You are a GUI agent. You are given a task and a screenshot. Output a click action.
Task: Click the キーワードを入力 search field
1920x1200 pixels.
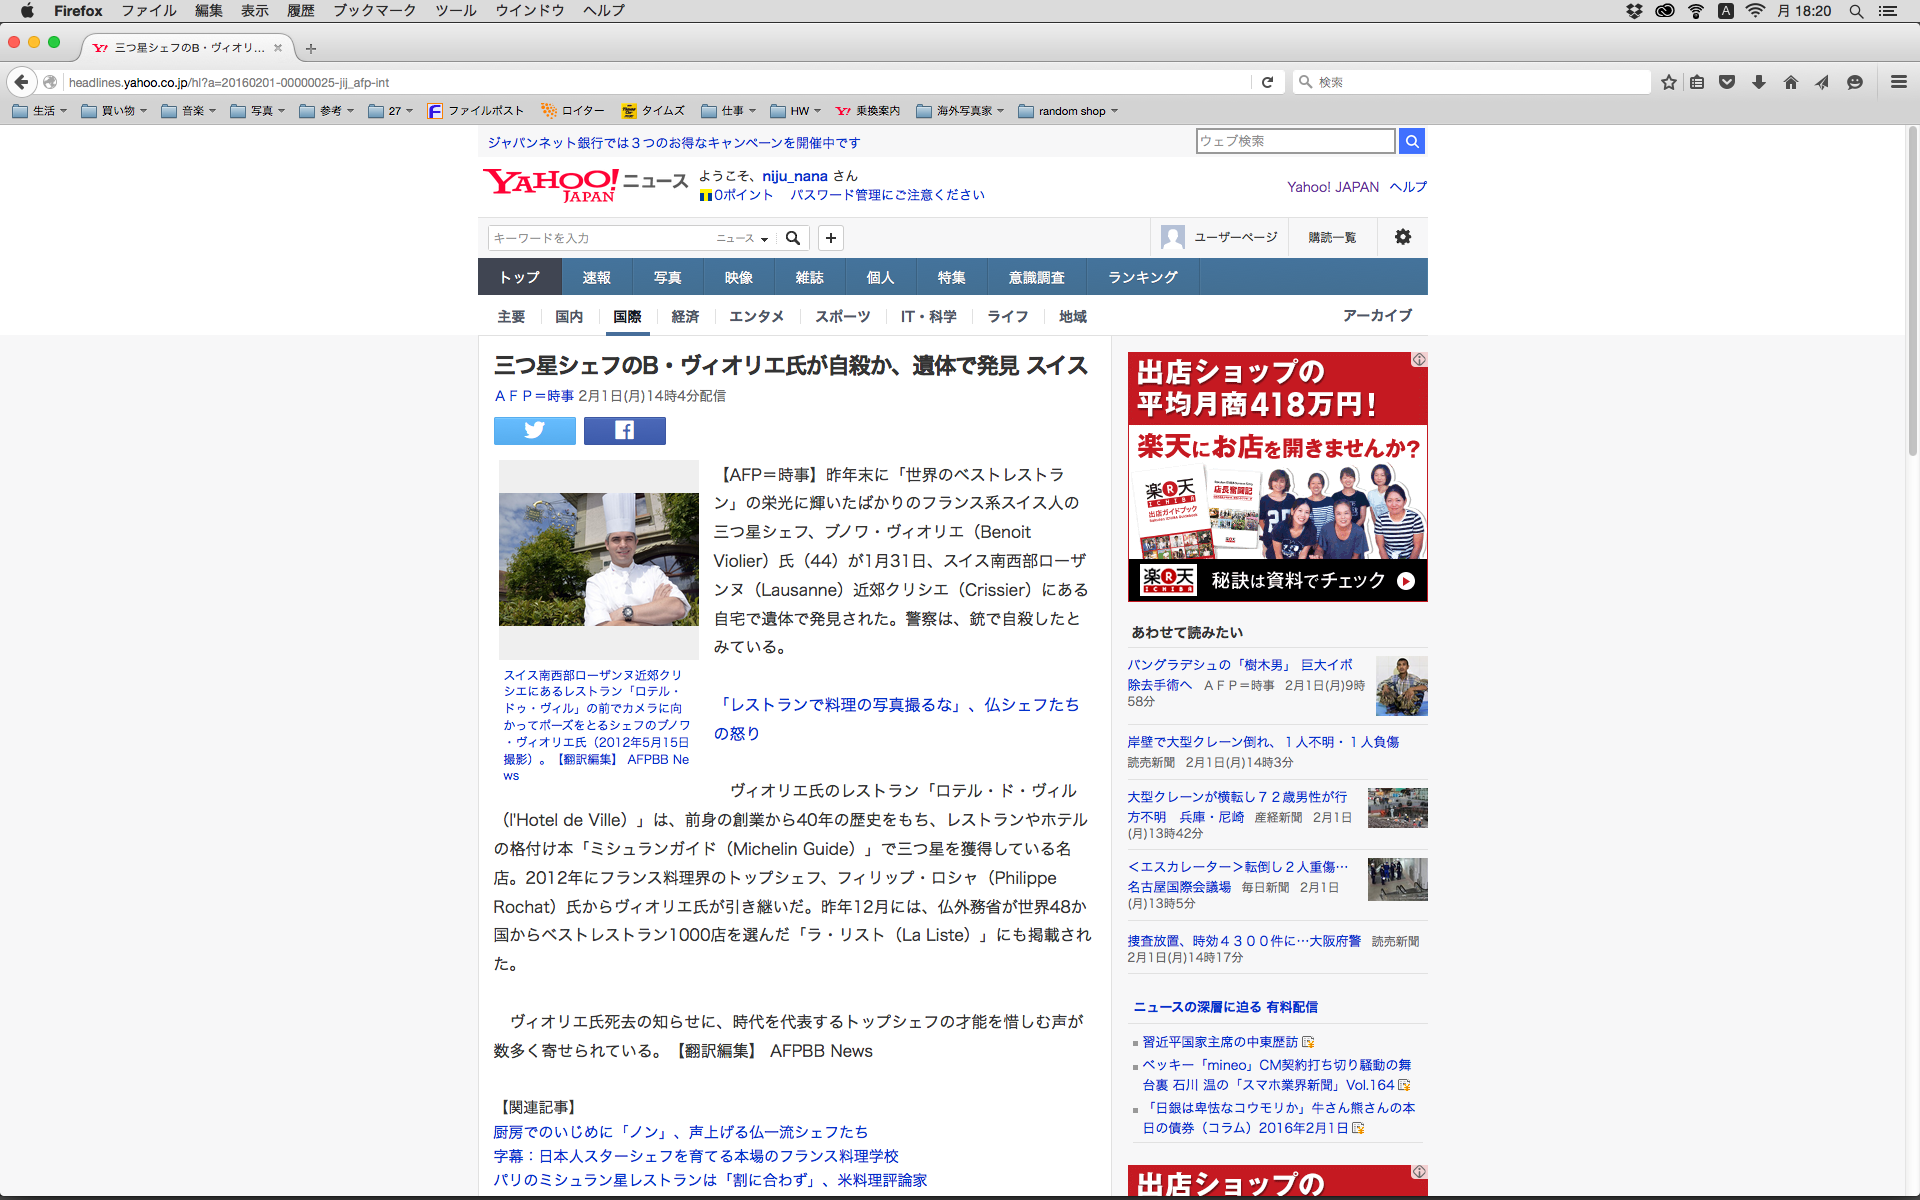point(600,238)
